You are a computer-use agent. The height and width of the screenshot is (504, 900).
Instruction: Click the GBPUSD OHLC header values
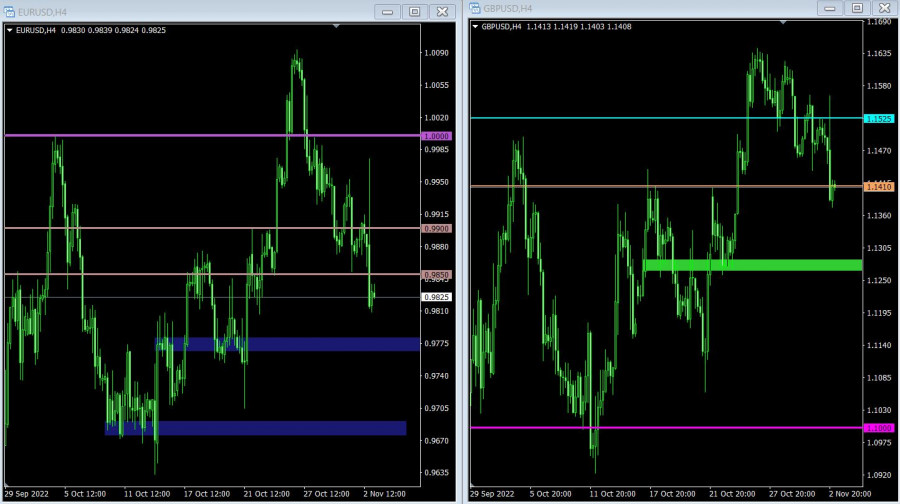[579, 26]
